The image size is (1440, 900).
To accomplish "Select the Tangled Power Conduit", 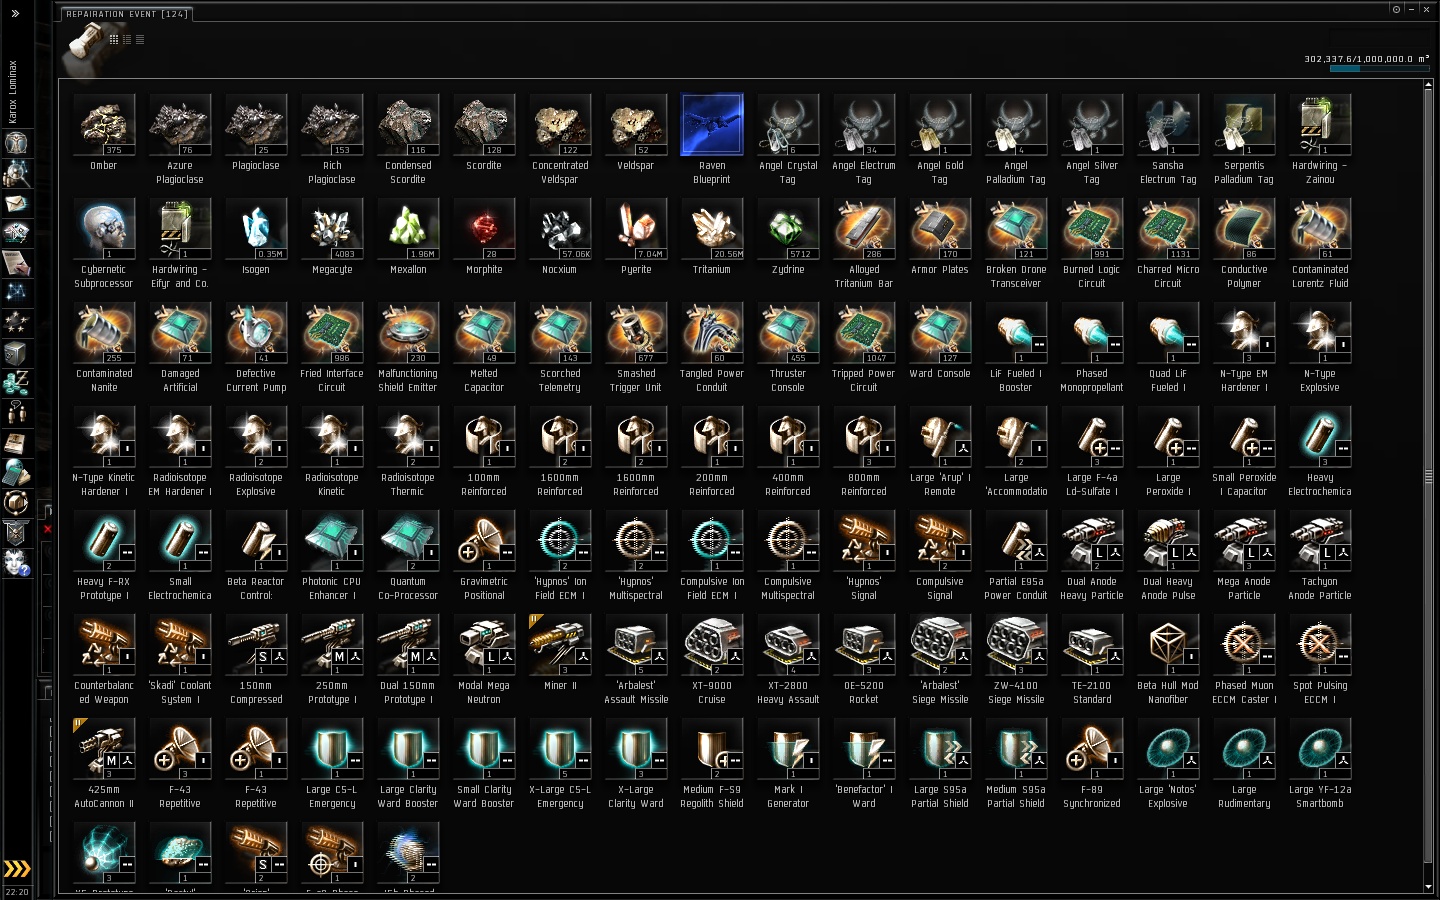I will click(712, 348).
